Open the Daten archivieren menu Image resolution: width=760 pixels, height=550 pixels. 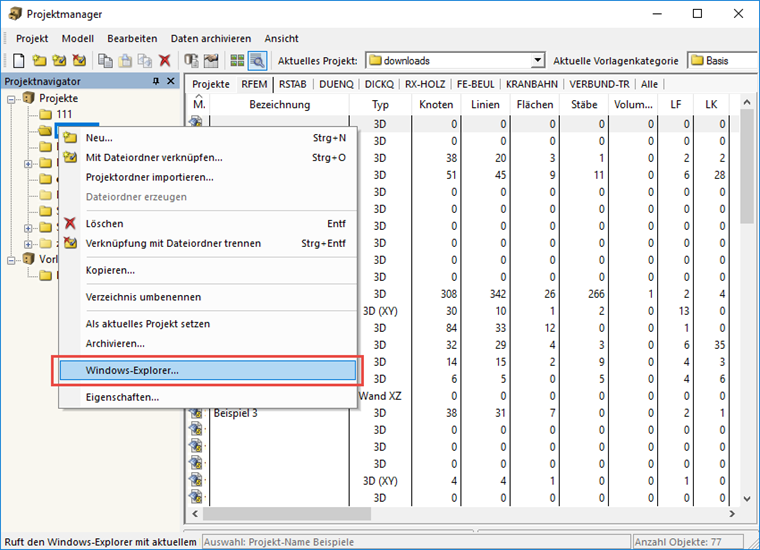point(211,38)
